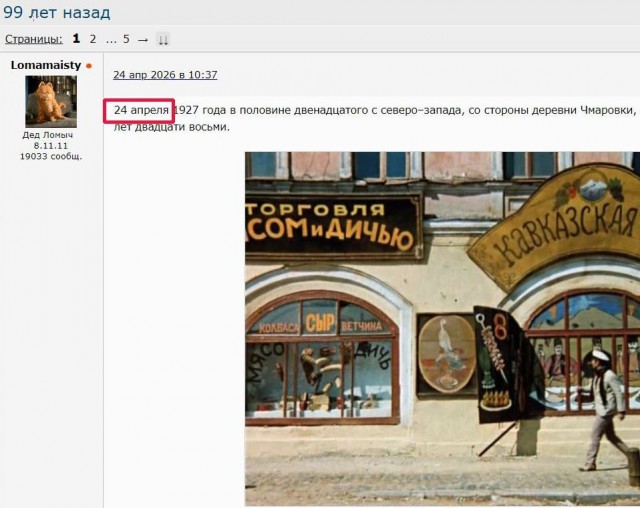Jump to page 5 of thread
Screen dimensions: 640x508
[x=126, y=39]
